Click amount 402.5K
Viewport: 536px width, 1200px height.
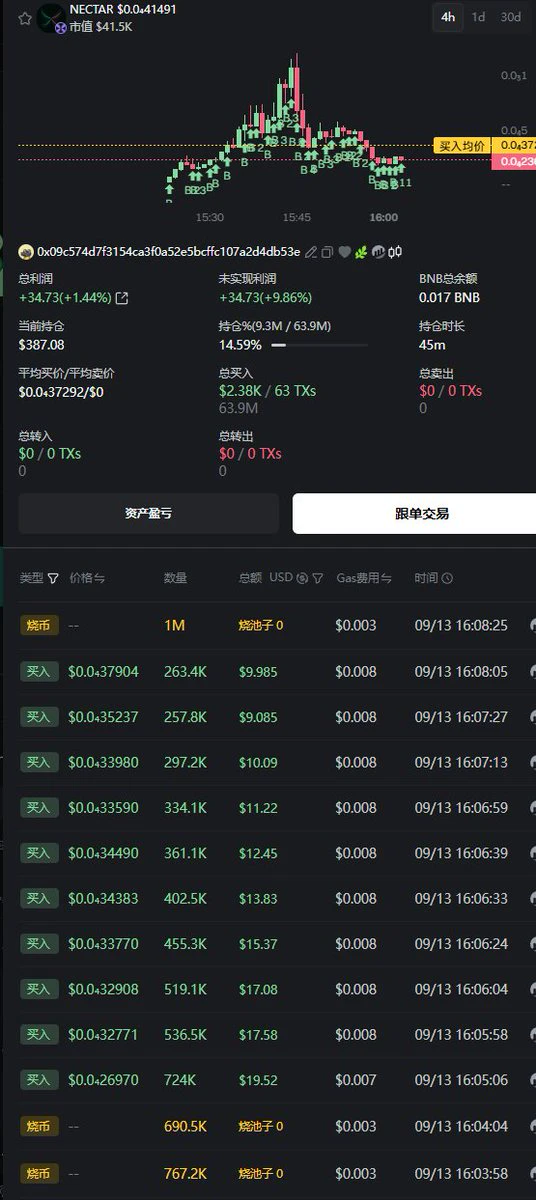pyautogui.click(x=186, y=898)
